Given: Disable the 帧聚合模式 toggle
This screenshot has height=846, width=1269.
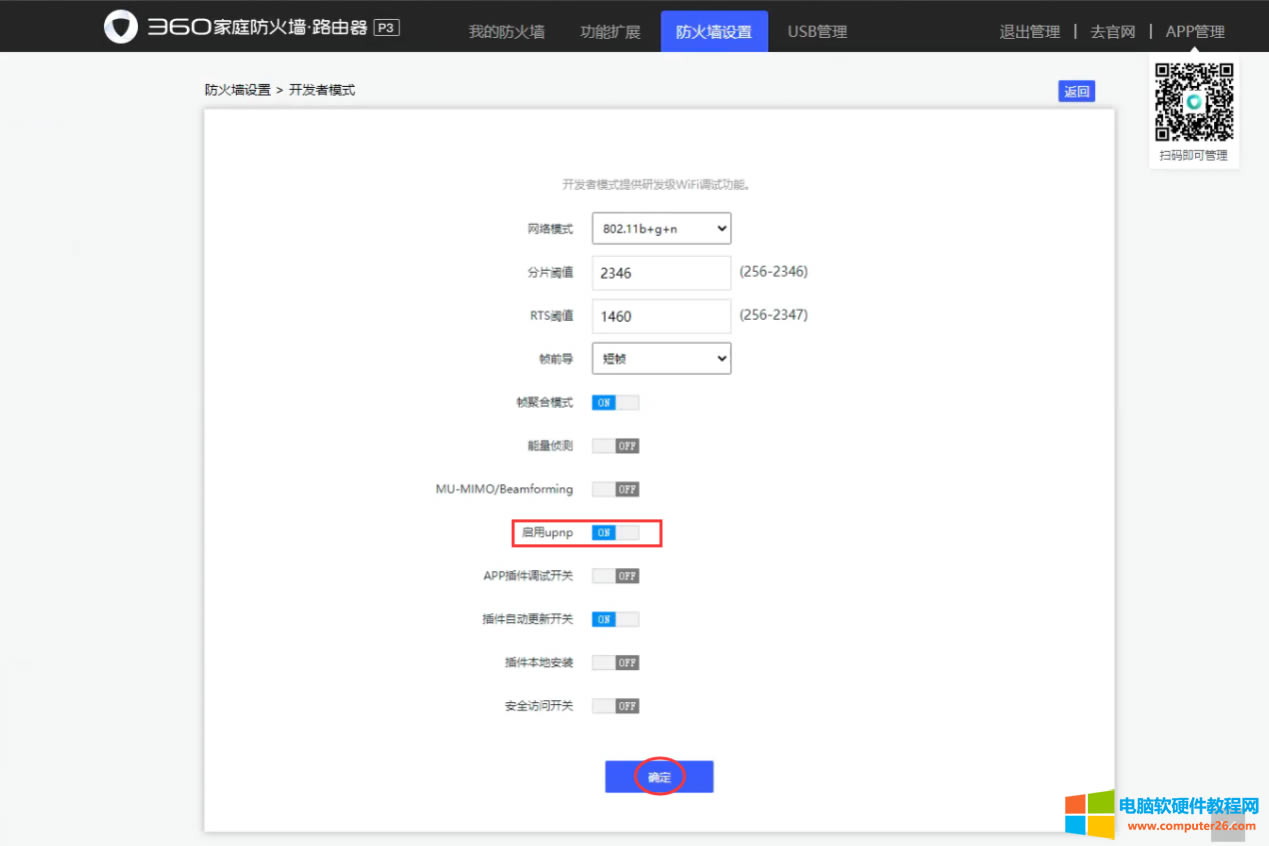Looking at the screenshot, I should tap(615, 402).
